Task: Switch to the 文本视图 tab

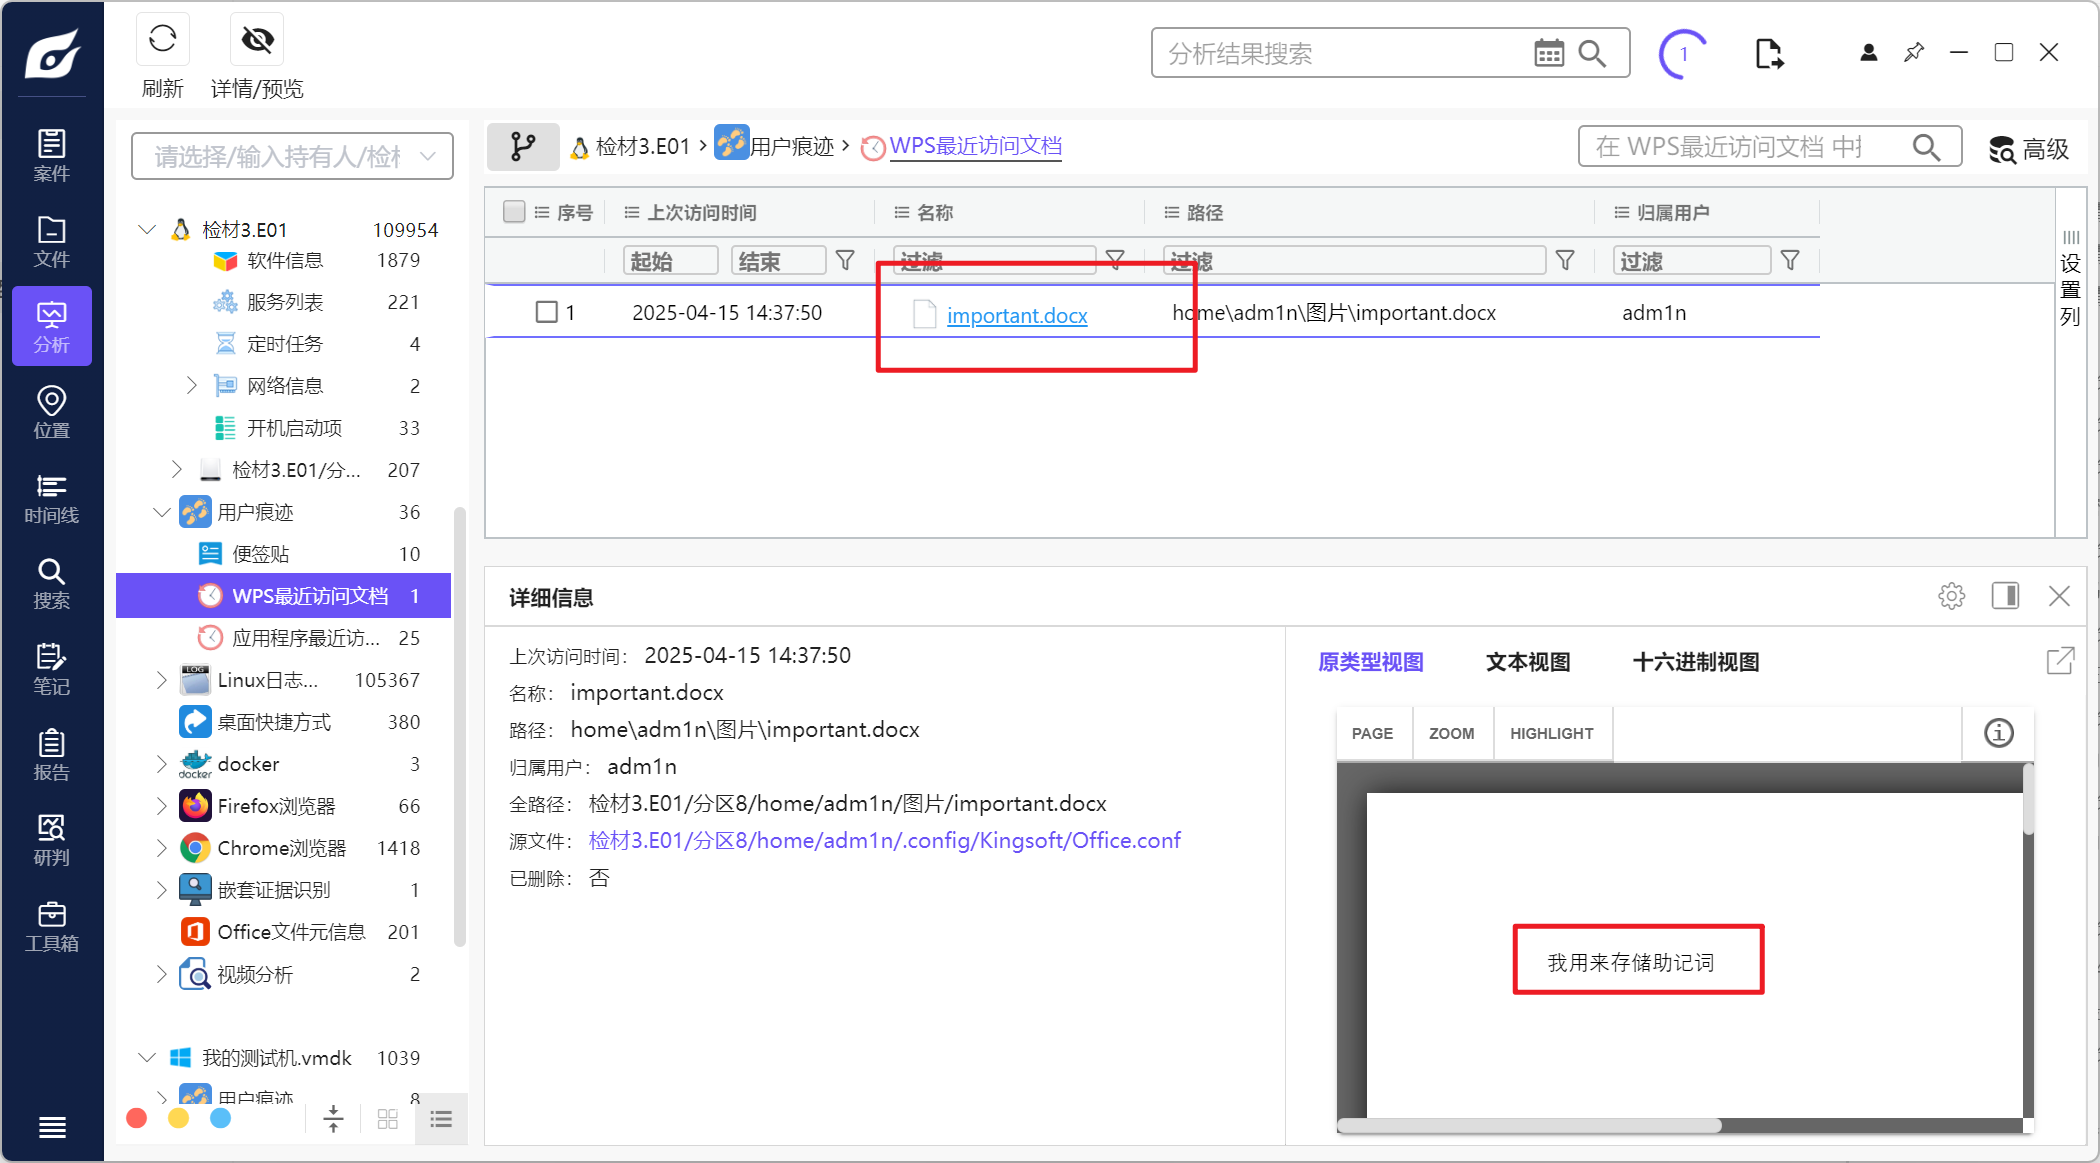Action: click(x=1527, y=662)
